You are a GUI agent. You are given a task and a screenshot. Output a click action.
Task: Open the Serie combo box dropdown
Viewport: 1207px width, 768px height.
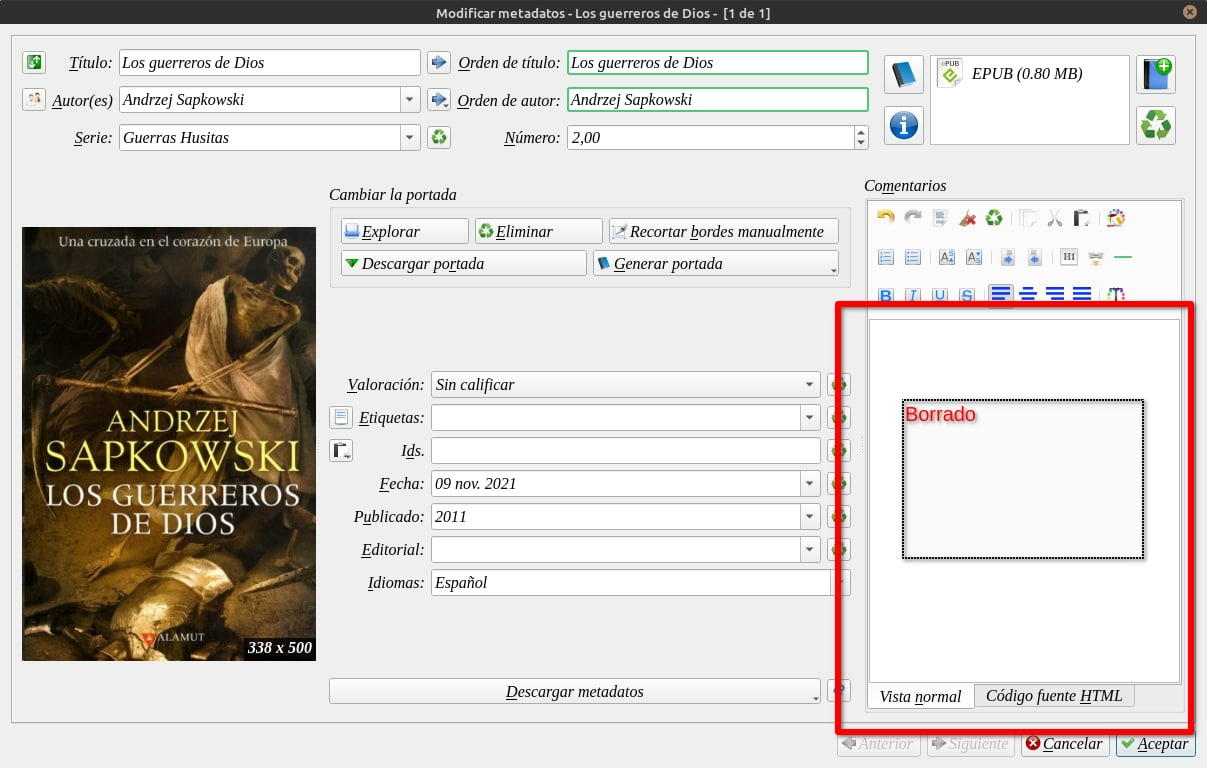click(x=409, y=138)
